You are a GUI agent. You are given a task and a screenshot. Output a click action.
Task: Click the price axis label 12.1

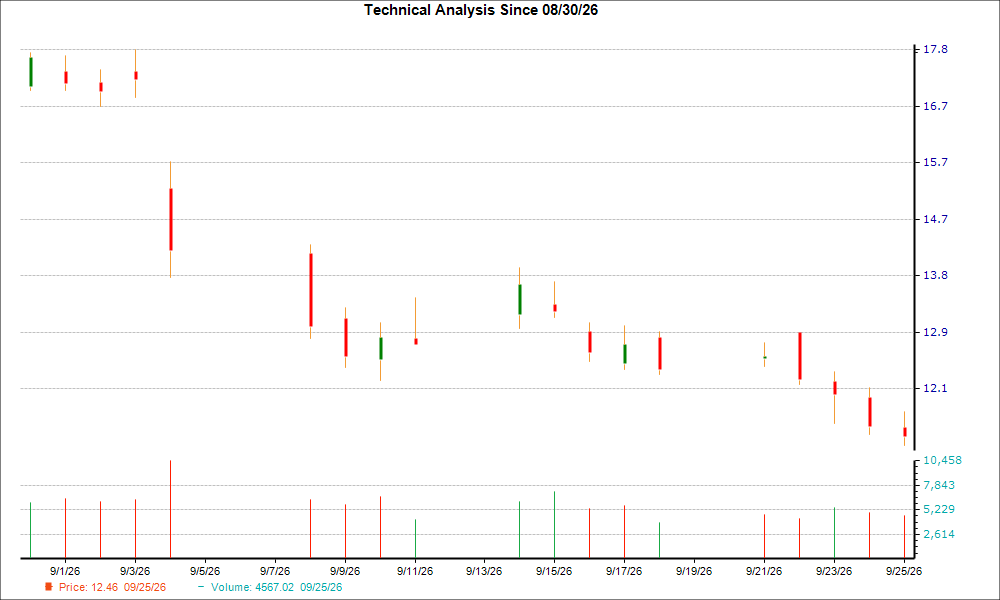[x=935, y=388]
